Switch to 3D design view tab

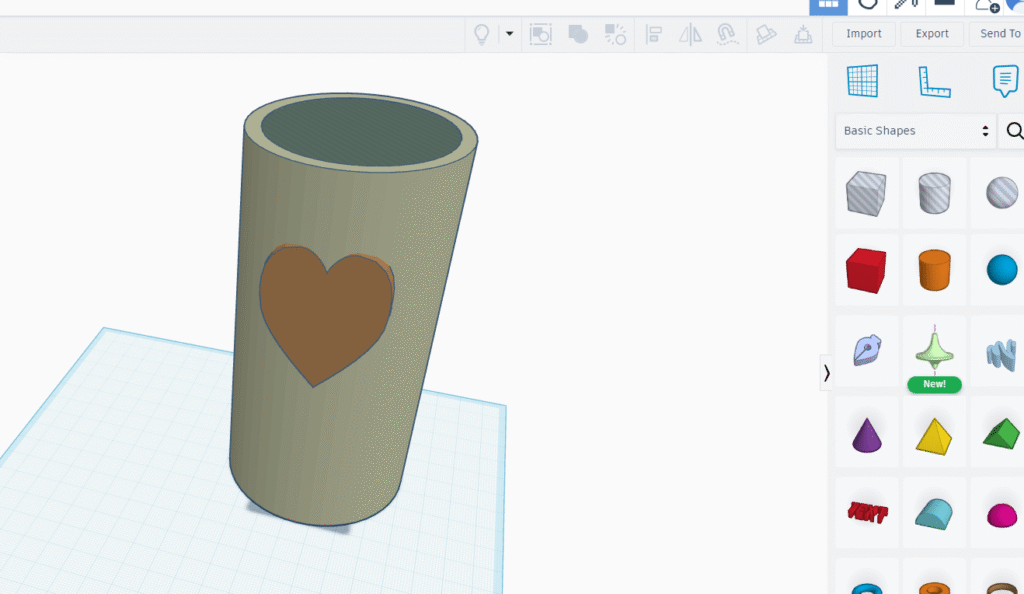pos(828,5)
